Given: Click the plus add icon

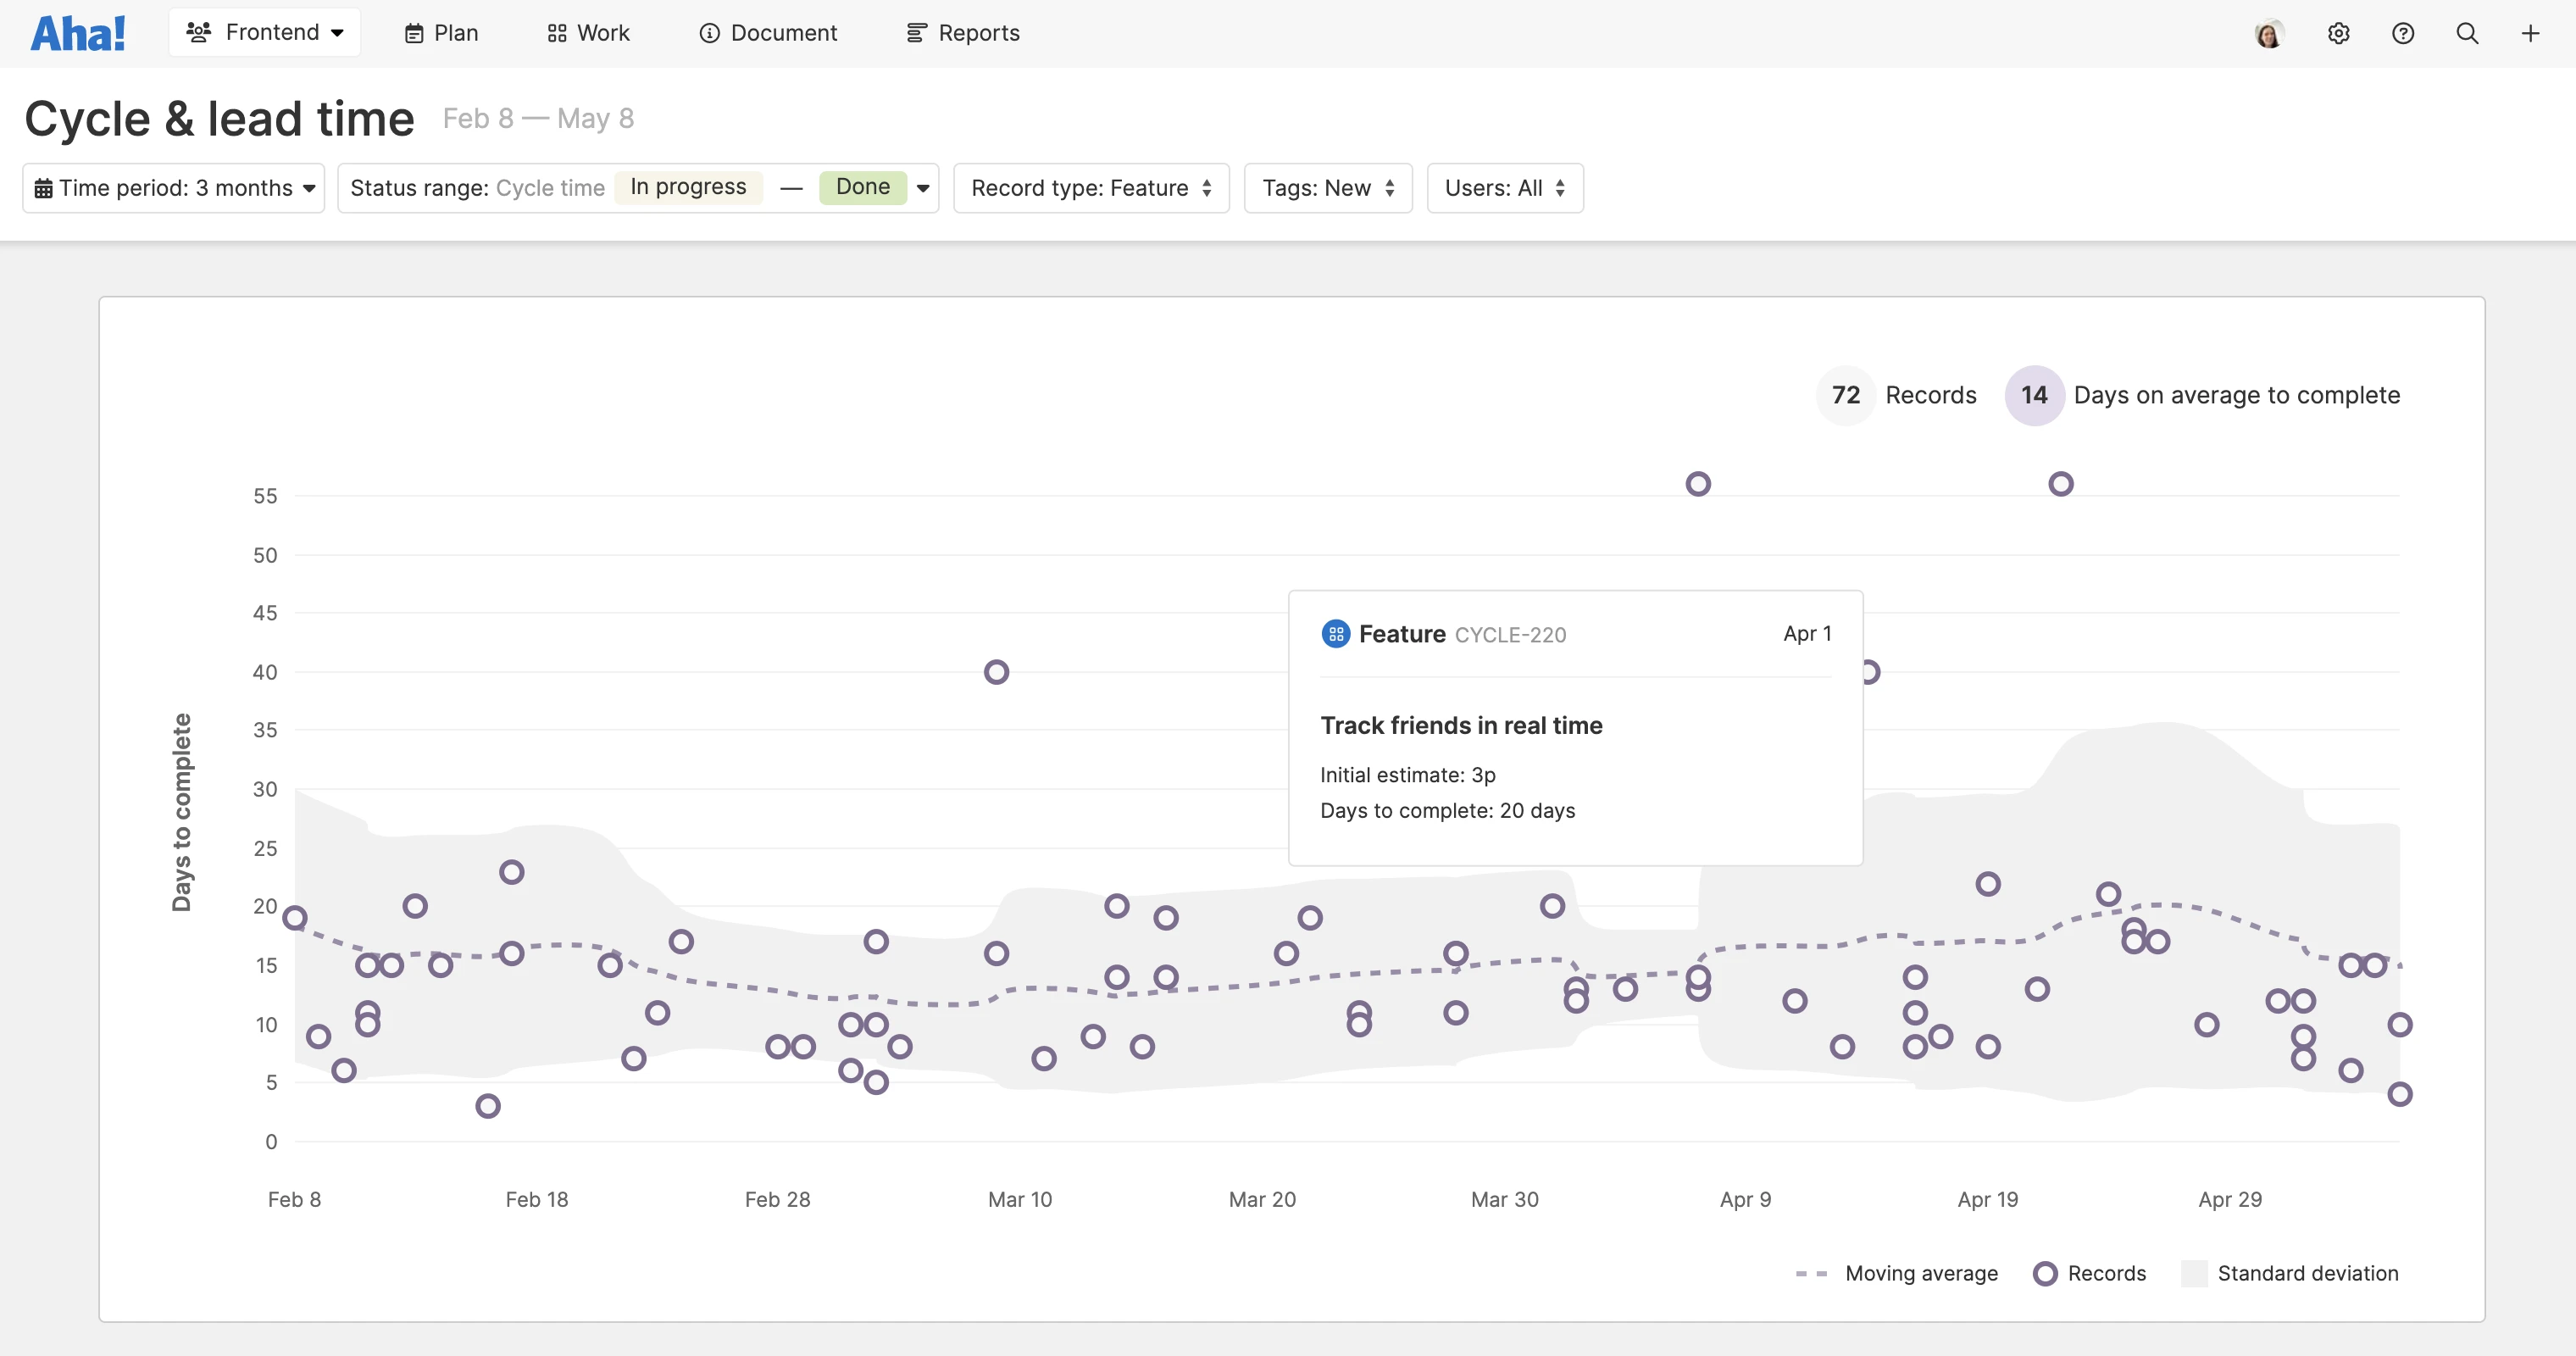Looking at the screenshot, I should (x=2530, y=34).
